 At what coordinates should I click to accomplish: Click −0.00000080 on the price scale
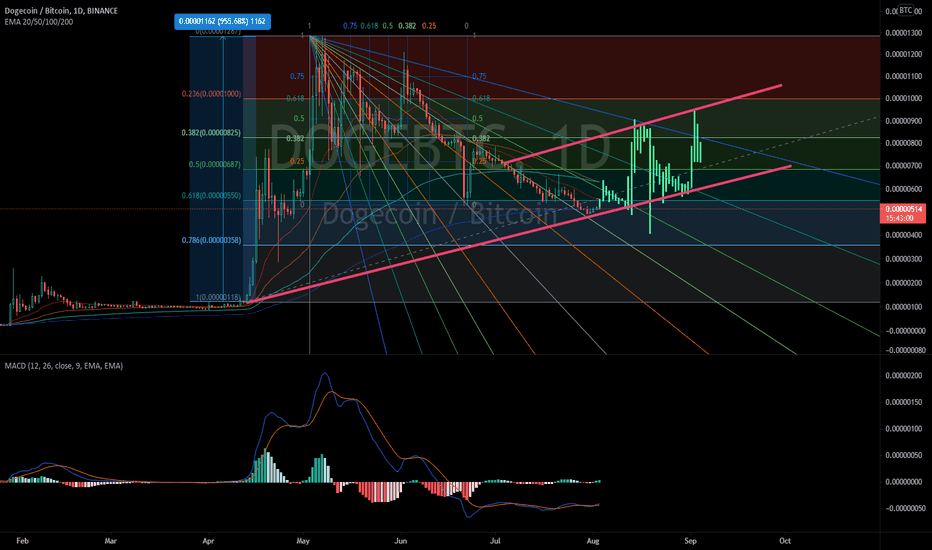(x=904, y=350)
